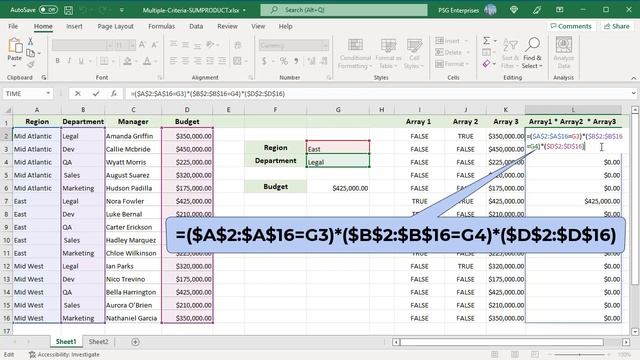Click the Insert cells button
Viewport: 640px width, 360px height.
point(451,41)
